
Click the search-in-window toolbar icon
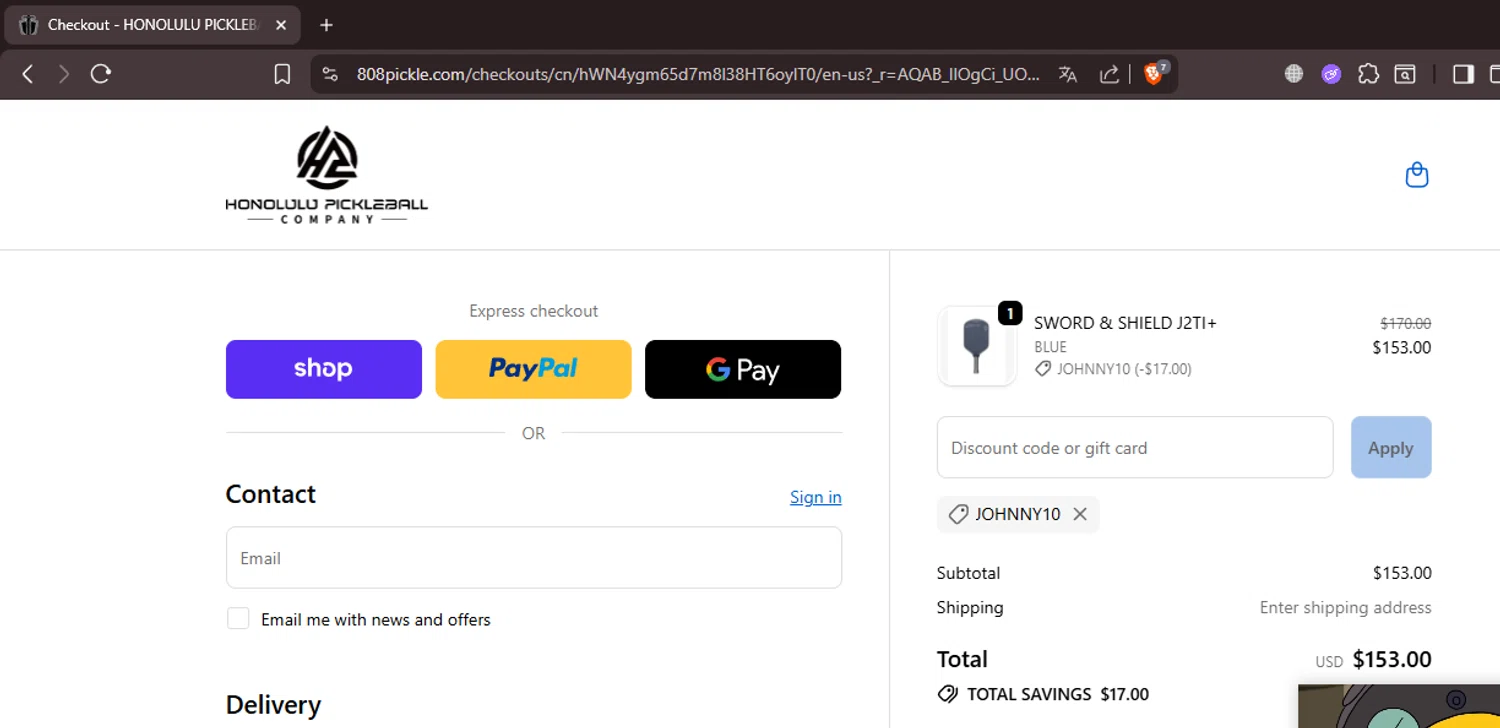[1405, 74]
